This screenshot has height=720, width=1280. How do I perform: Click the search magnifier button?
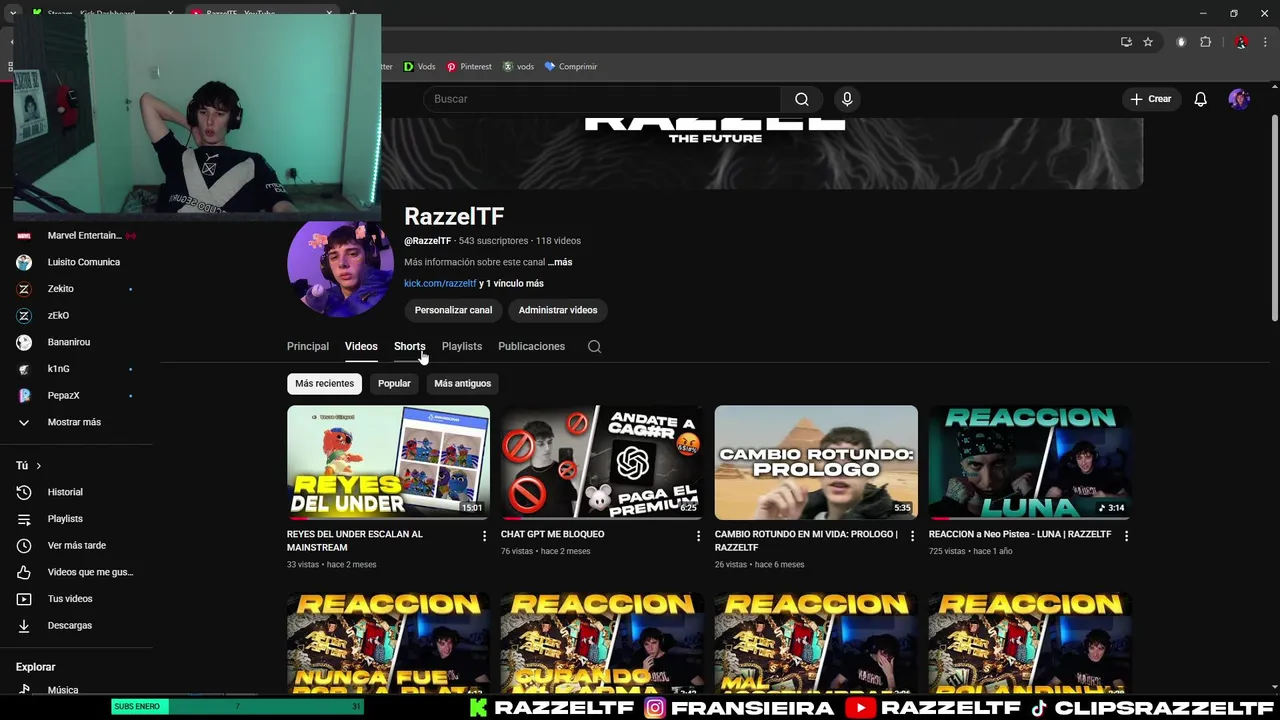[x=801, y=99]
